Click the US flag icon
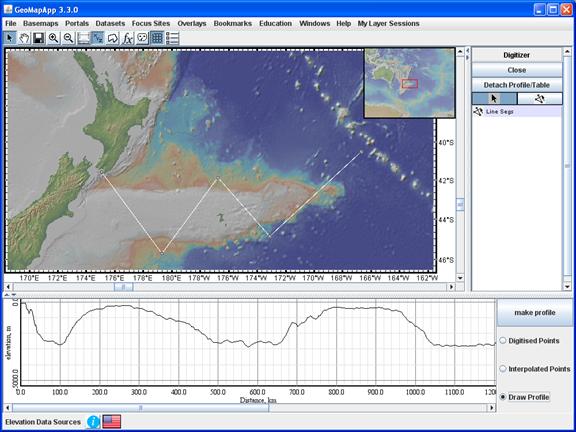Image resolution: width=576 pixels, height=432 pixels. [112, 422]
